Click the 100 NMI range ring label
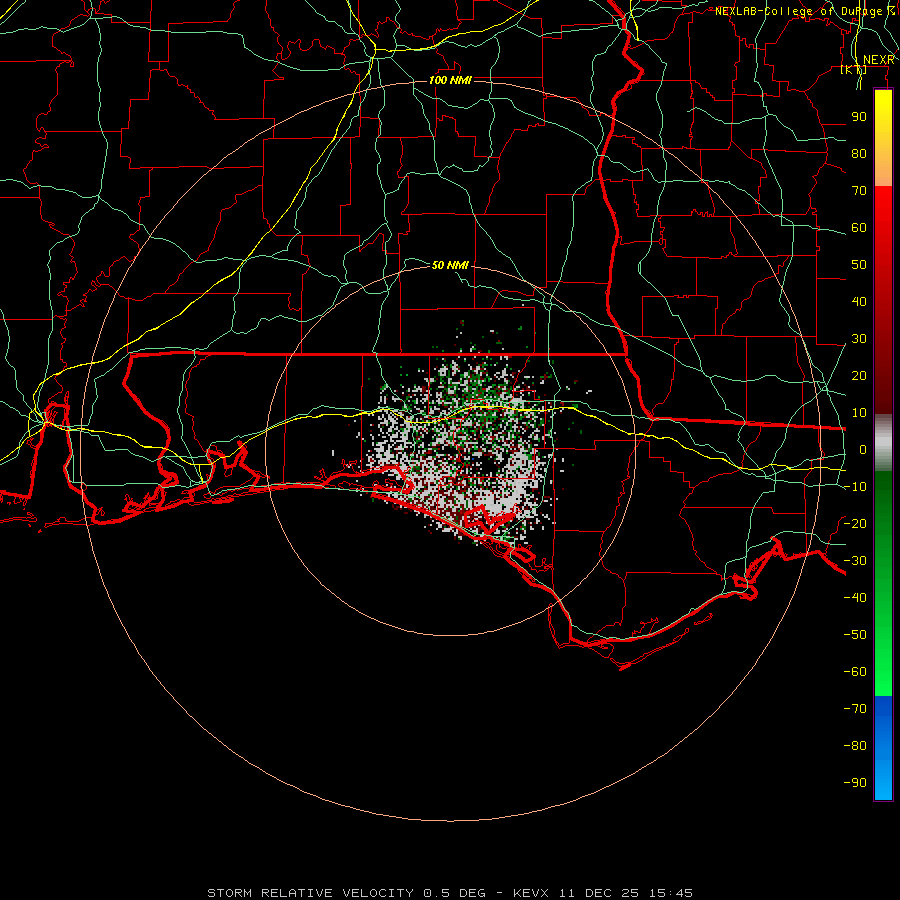The height and width of the screenshot is (900, 900). 450,80
